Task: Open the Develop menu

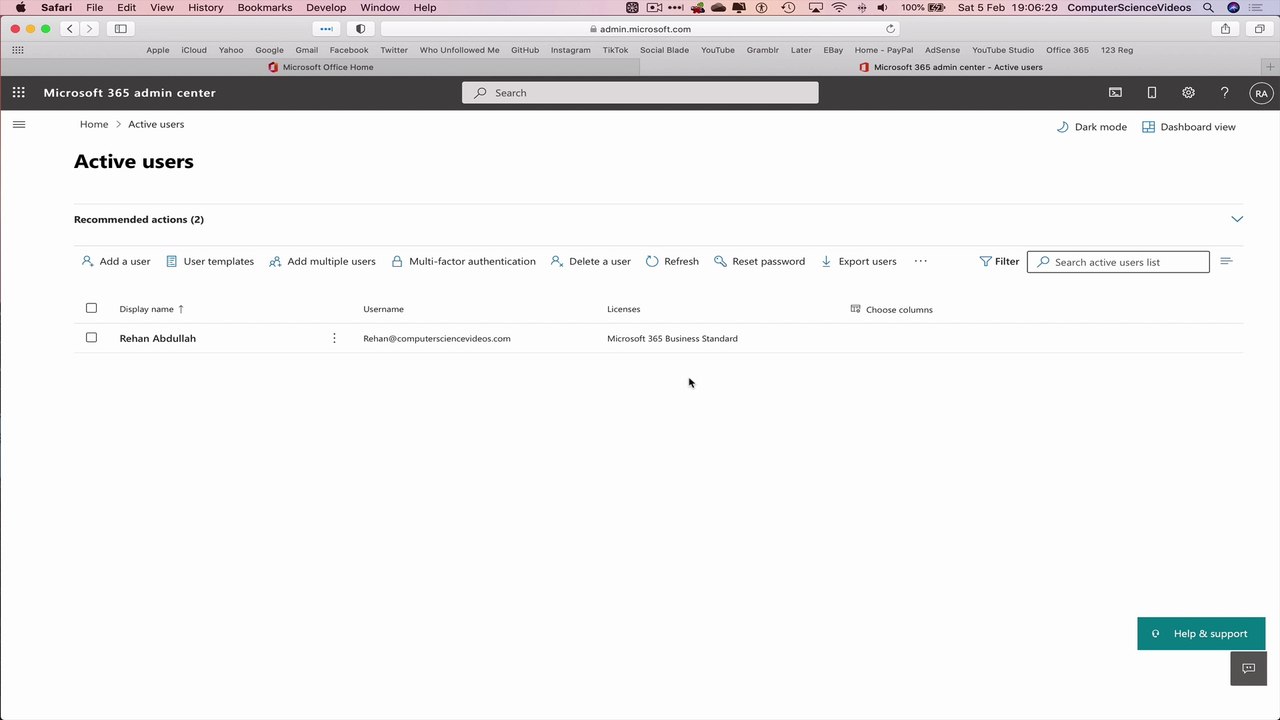Action: point(326,8)
